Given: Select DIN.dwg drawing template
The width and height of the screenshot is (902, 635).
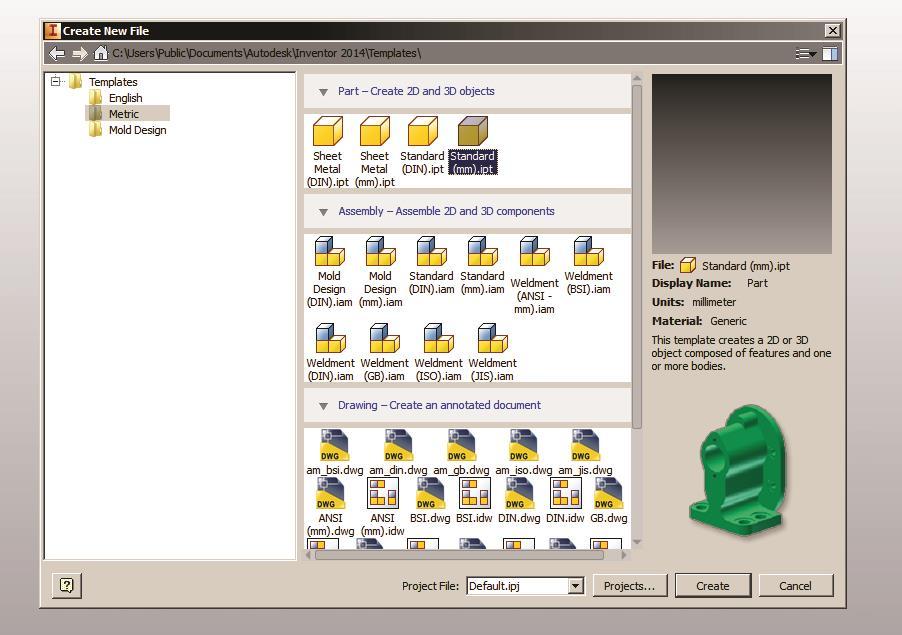Looking at the screenshot, I should pos(519,500).
